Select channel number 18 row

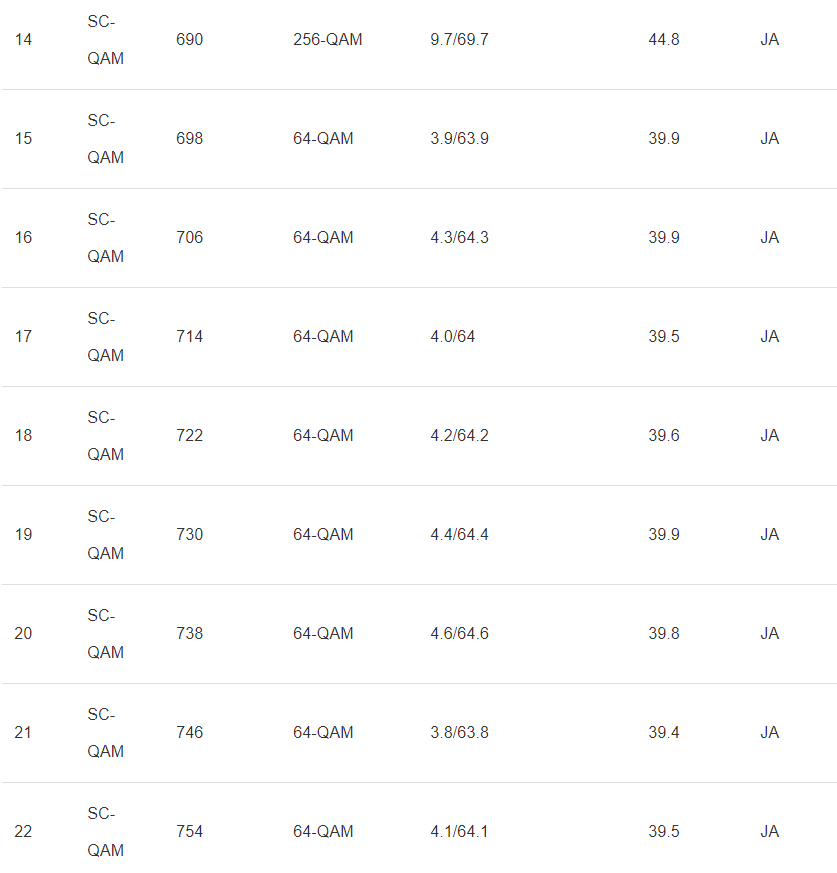23,436
